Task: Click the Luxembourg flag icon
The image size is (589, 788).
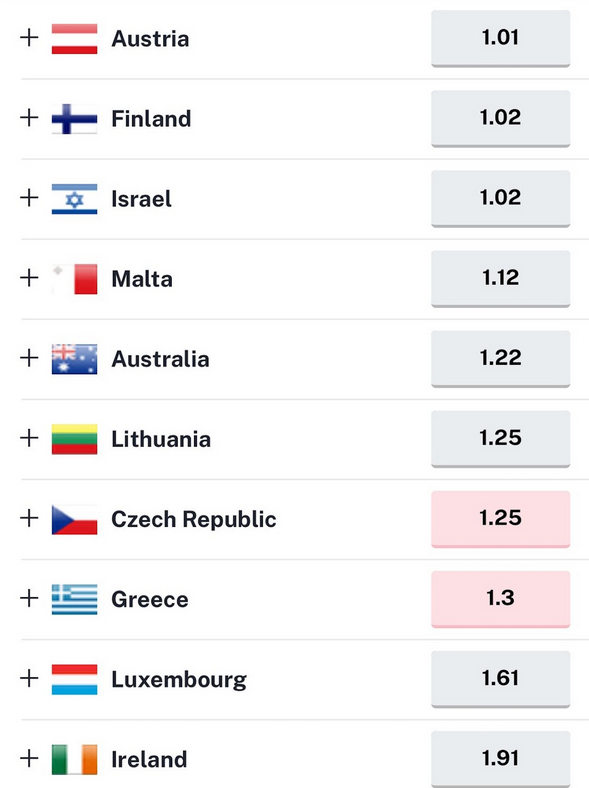Action: tap(74, 679)
